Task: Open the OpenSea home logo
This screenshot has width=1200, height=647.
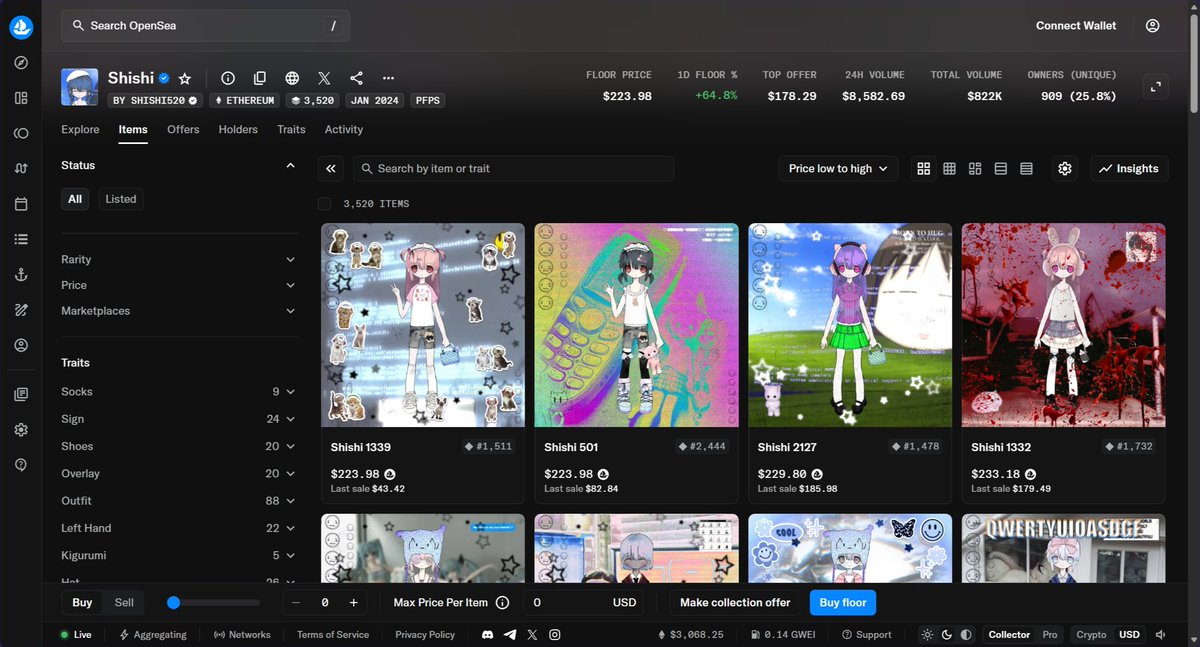Action: tap(21, 27)
